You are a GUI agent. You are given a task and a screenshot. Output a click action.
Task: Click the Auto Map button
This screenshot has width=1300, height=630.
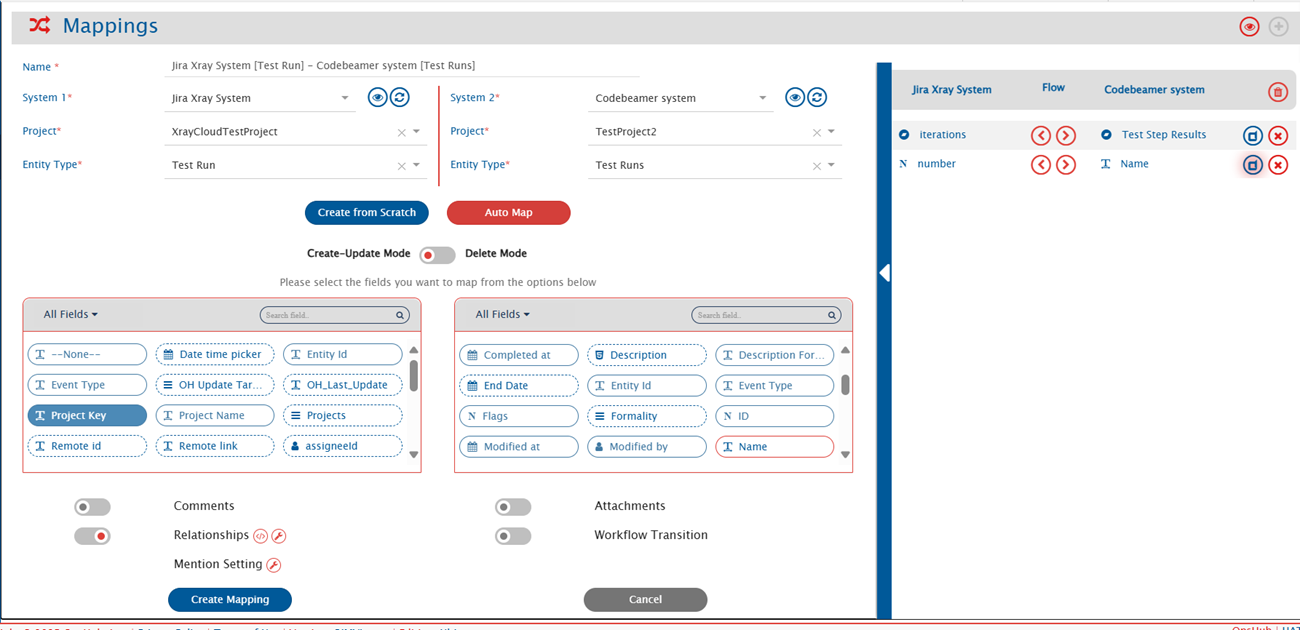508,212
